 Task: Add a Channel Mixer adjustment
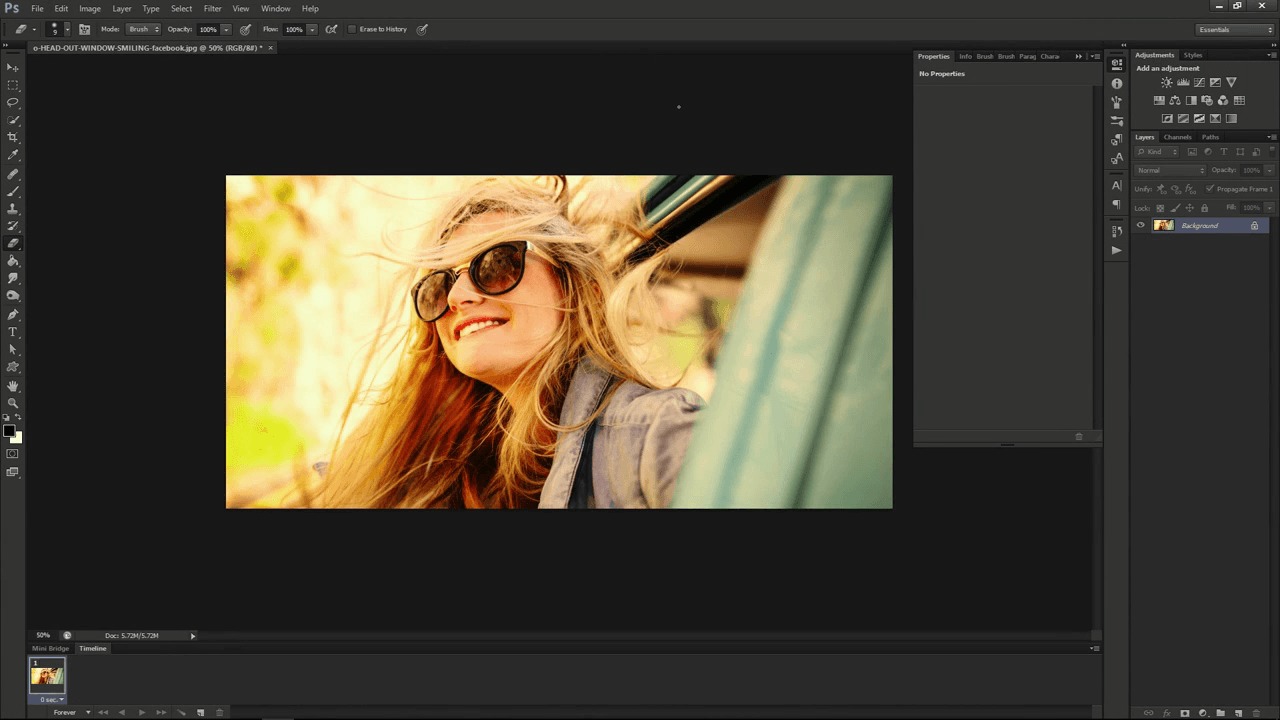(x=1223, y=101)
